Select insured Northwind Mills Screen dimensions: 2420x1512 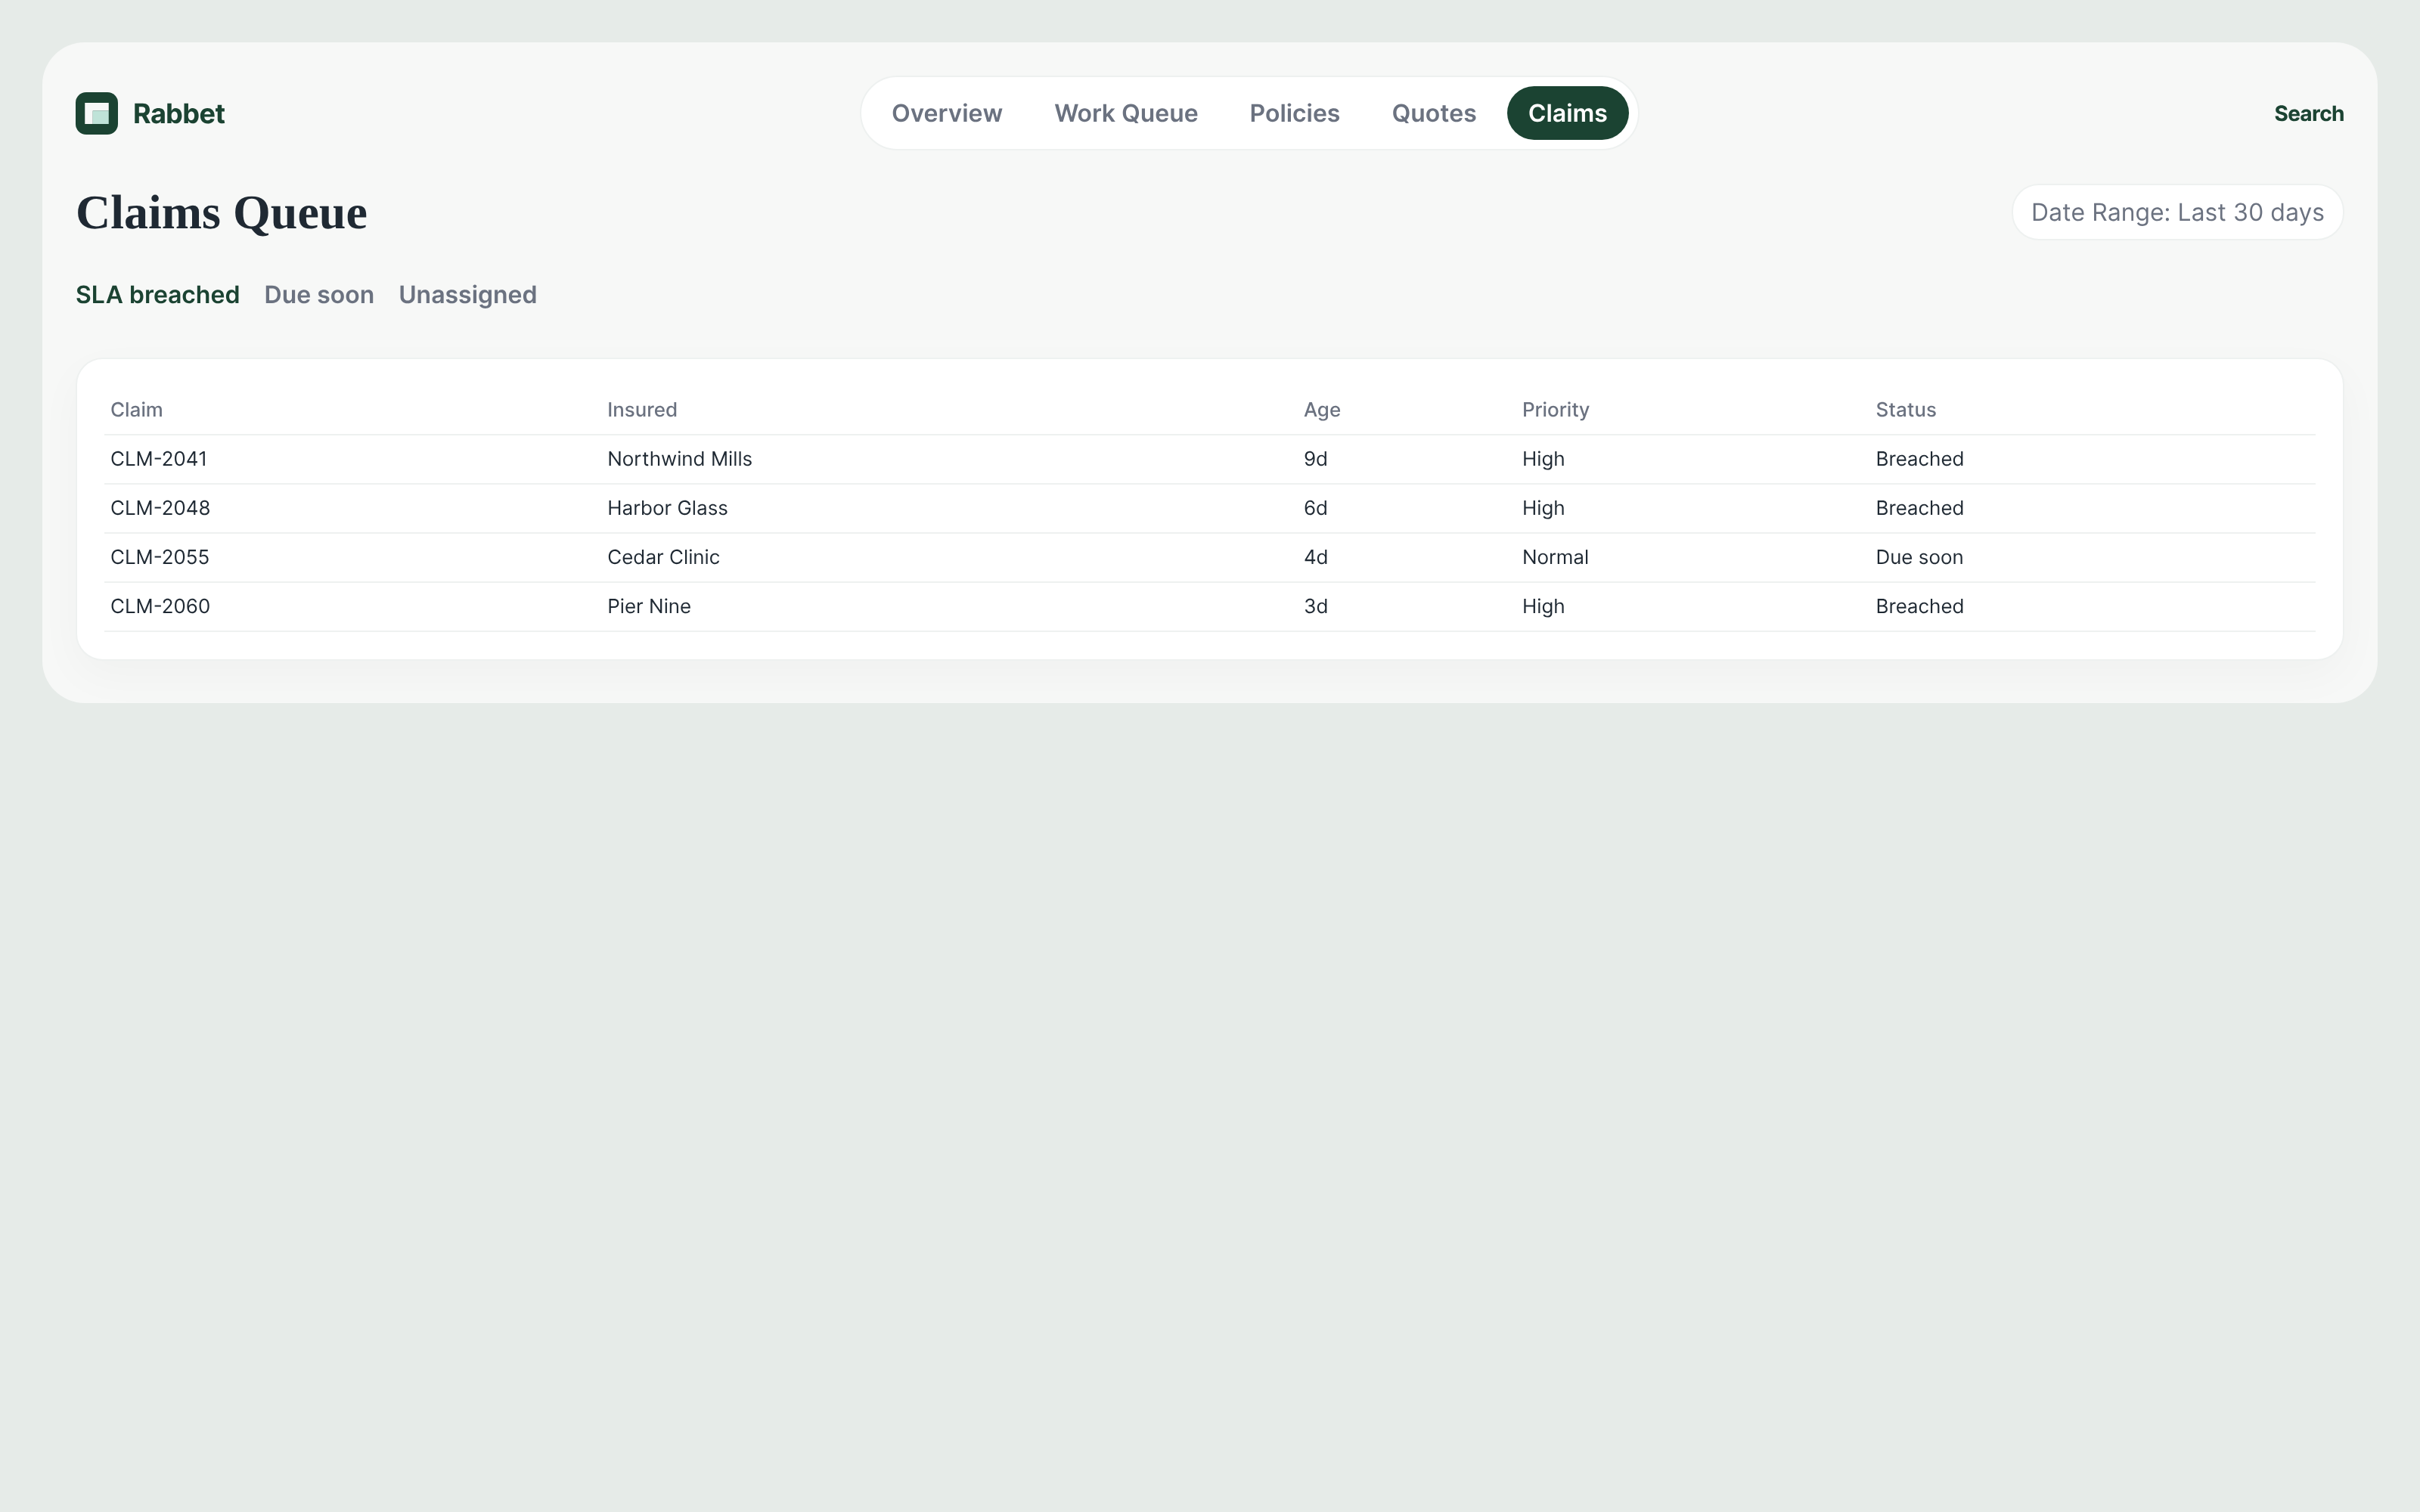[x=680, y=459]
